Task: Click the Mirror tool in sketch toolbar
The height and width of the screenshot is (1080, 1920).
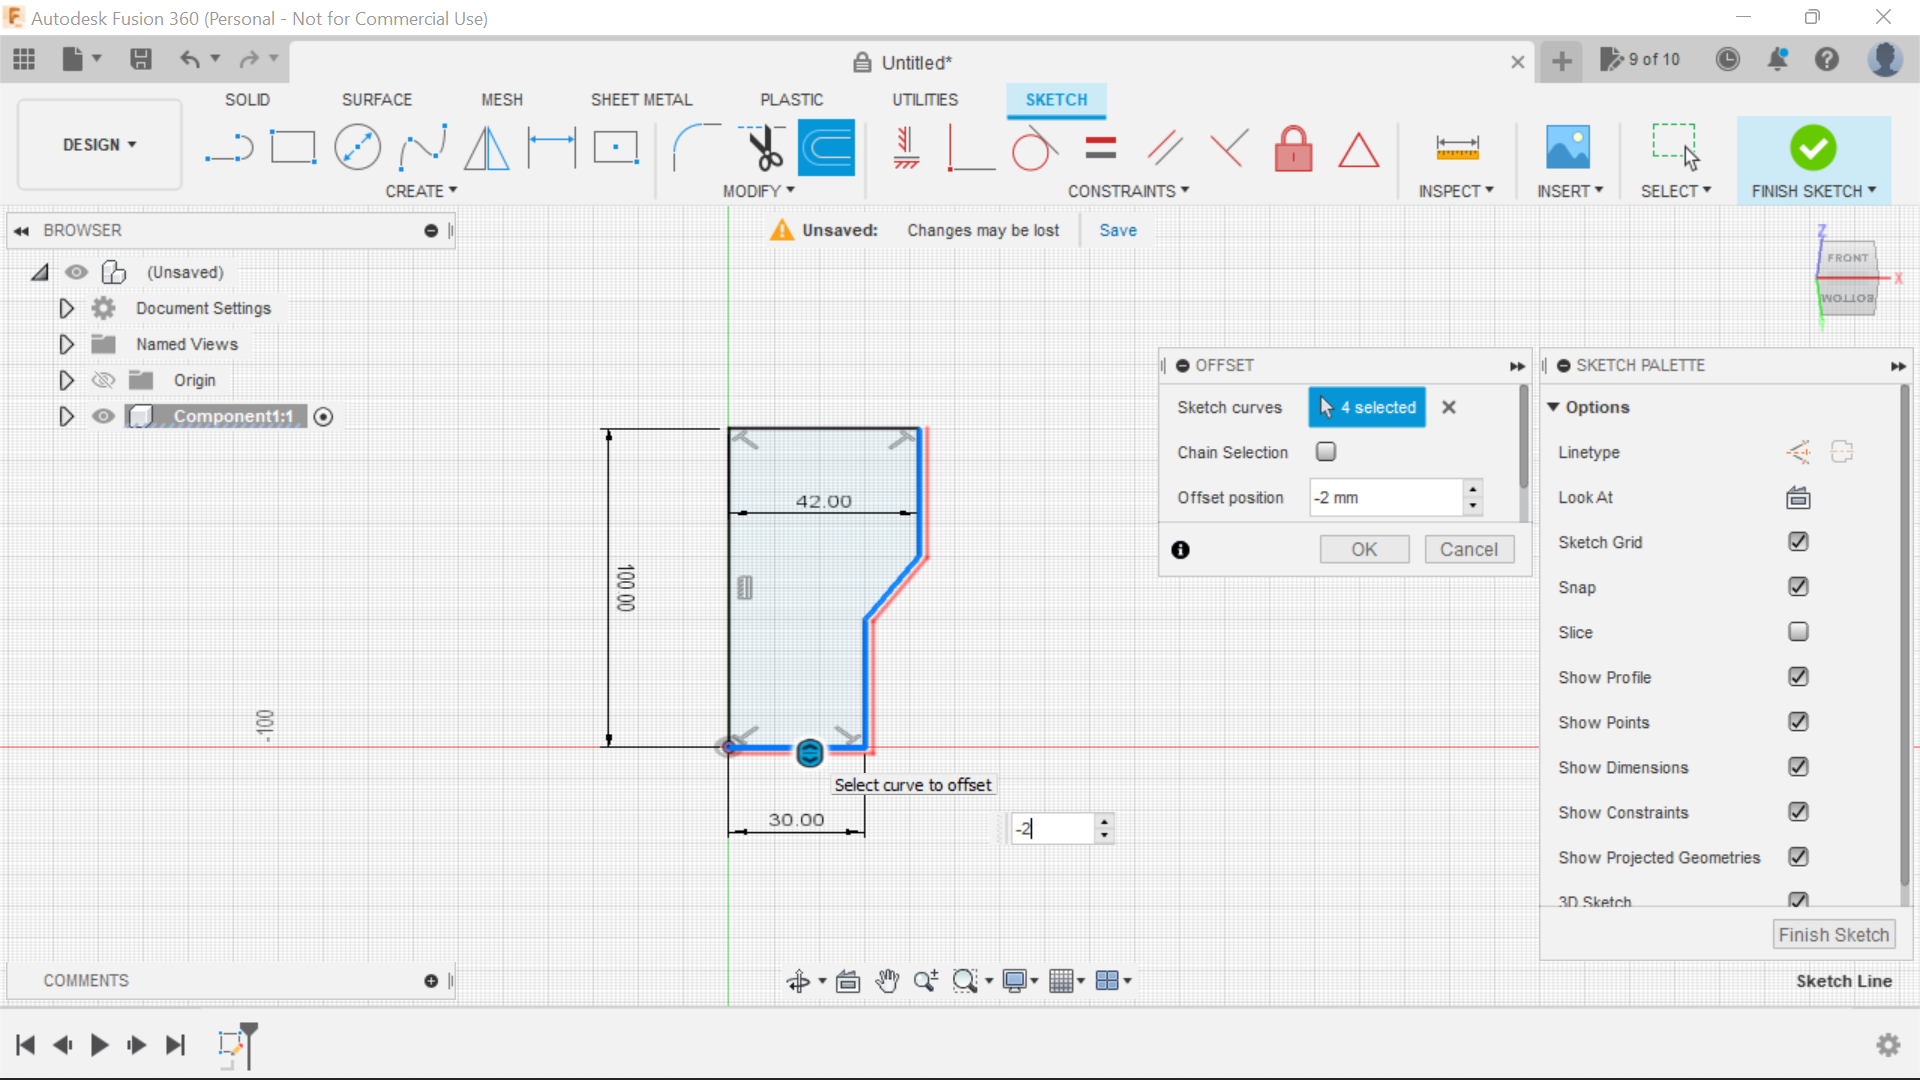Action: pyautogui.click(x=487, y=148)
